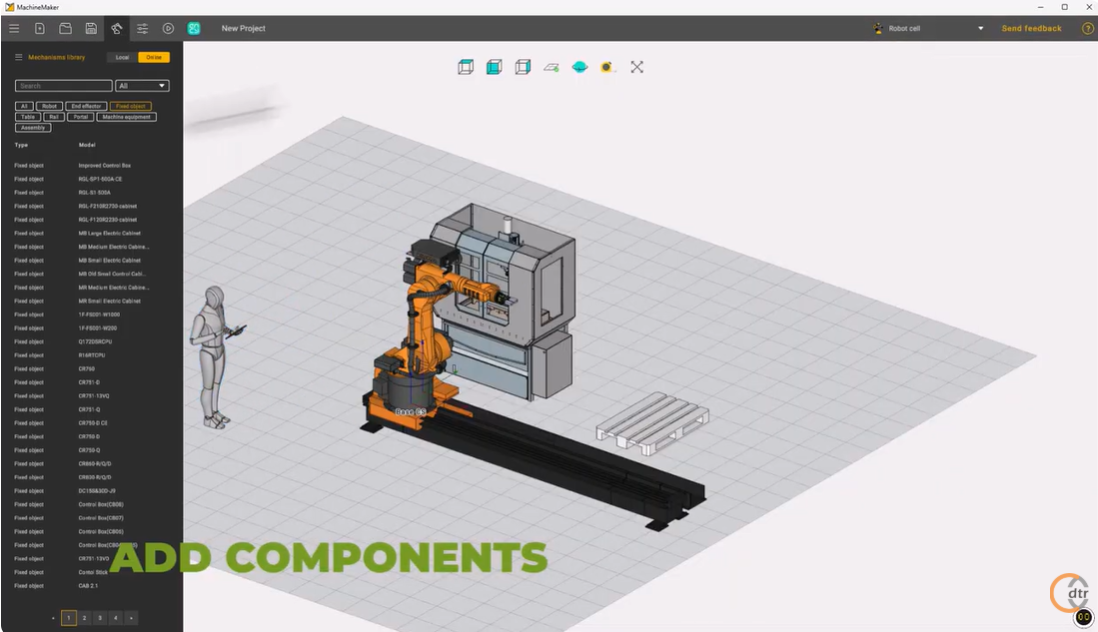Collapse the Mechanisms library panel menu icon
Screen dimensions: 1098x632
(19, 57)
